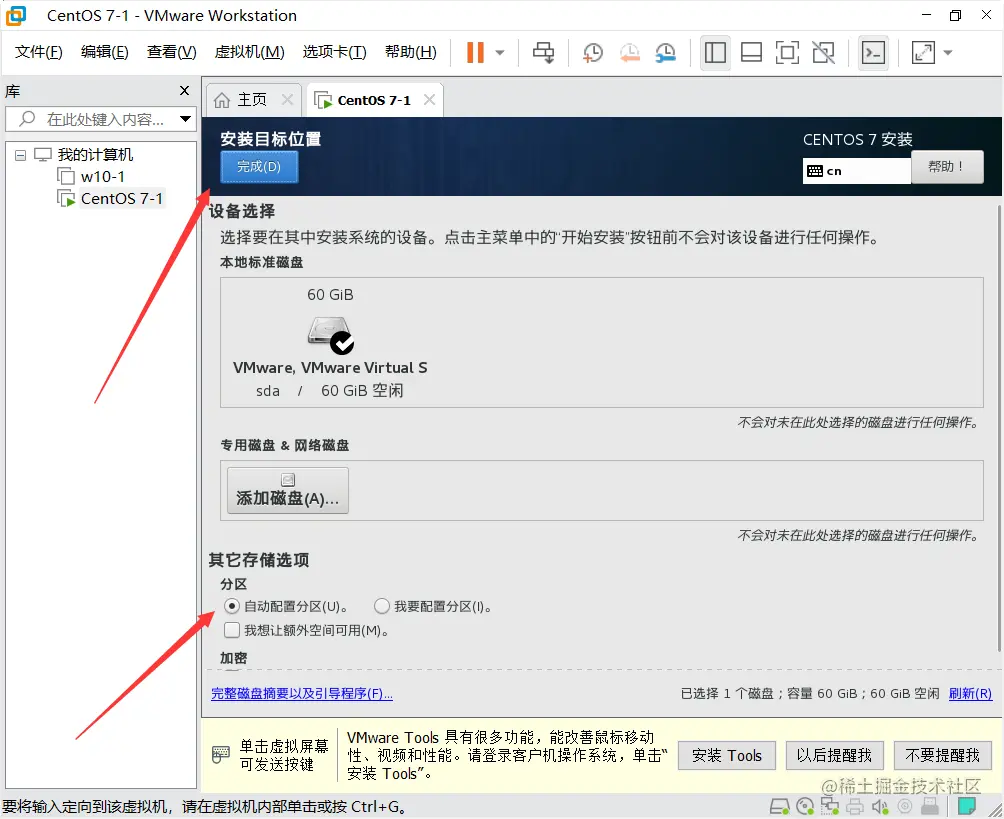Viewport: 1004px width, 819px height.
Task: Open the 帮助(H) menu
Action: tap(410, 52)
